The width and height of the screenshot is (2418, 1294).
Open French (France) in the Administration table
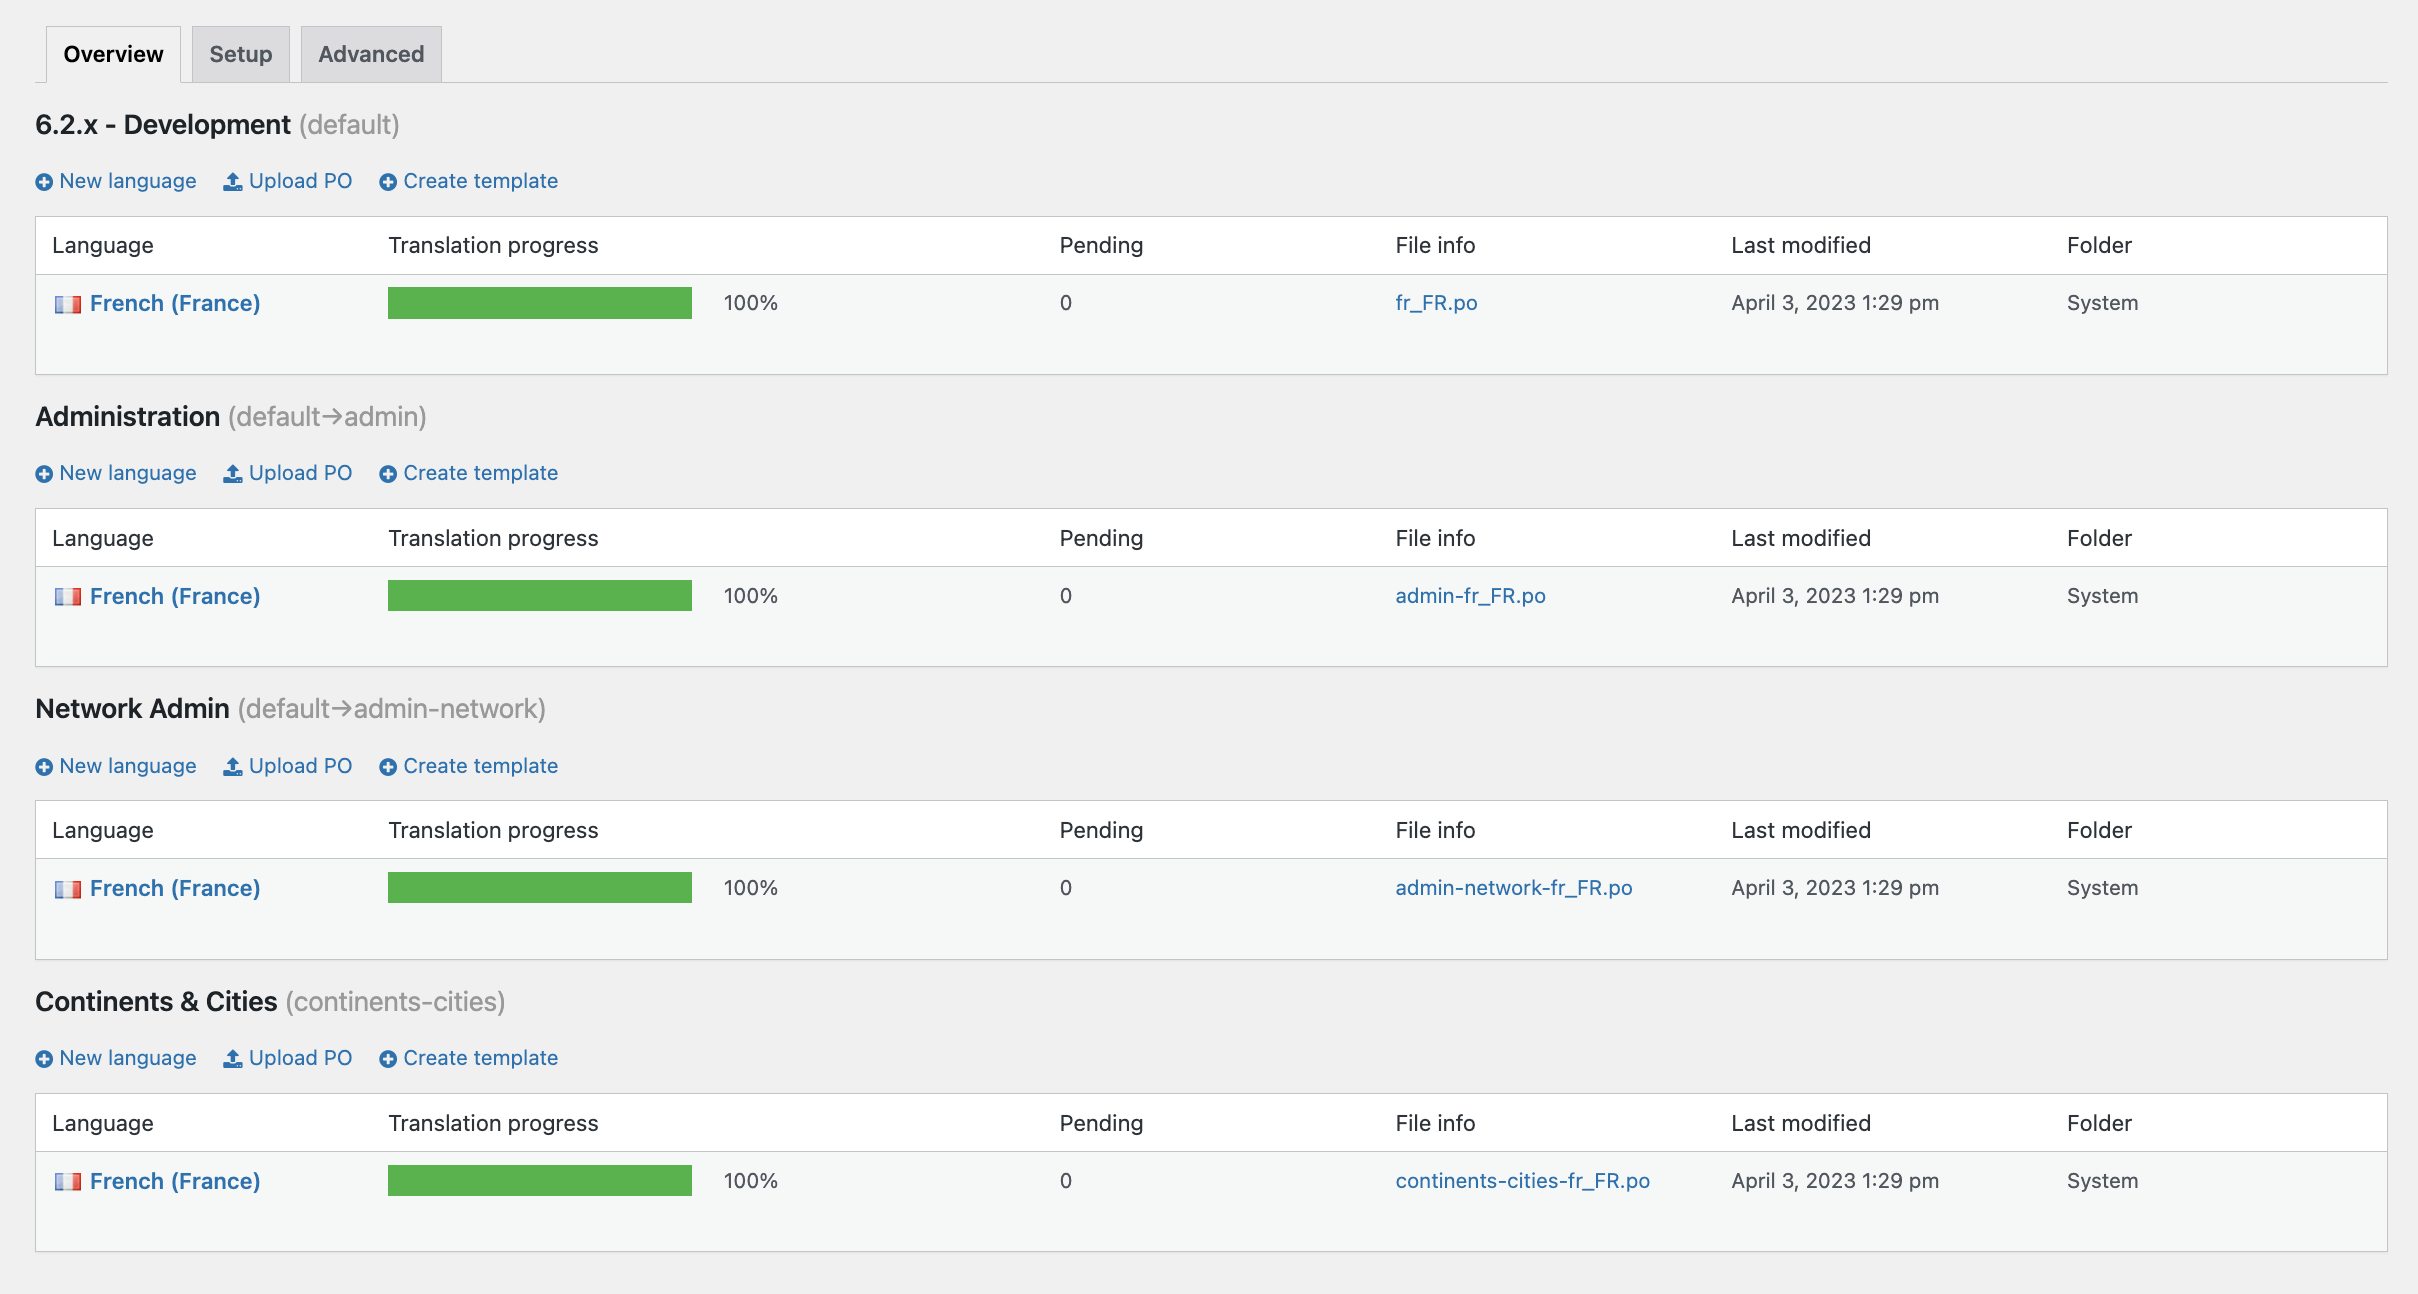tap(175, 596)
